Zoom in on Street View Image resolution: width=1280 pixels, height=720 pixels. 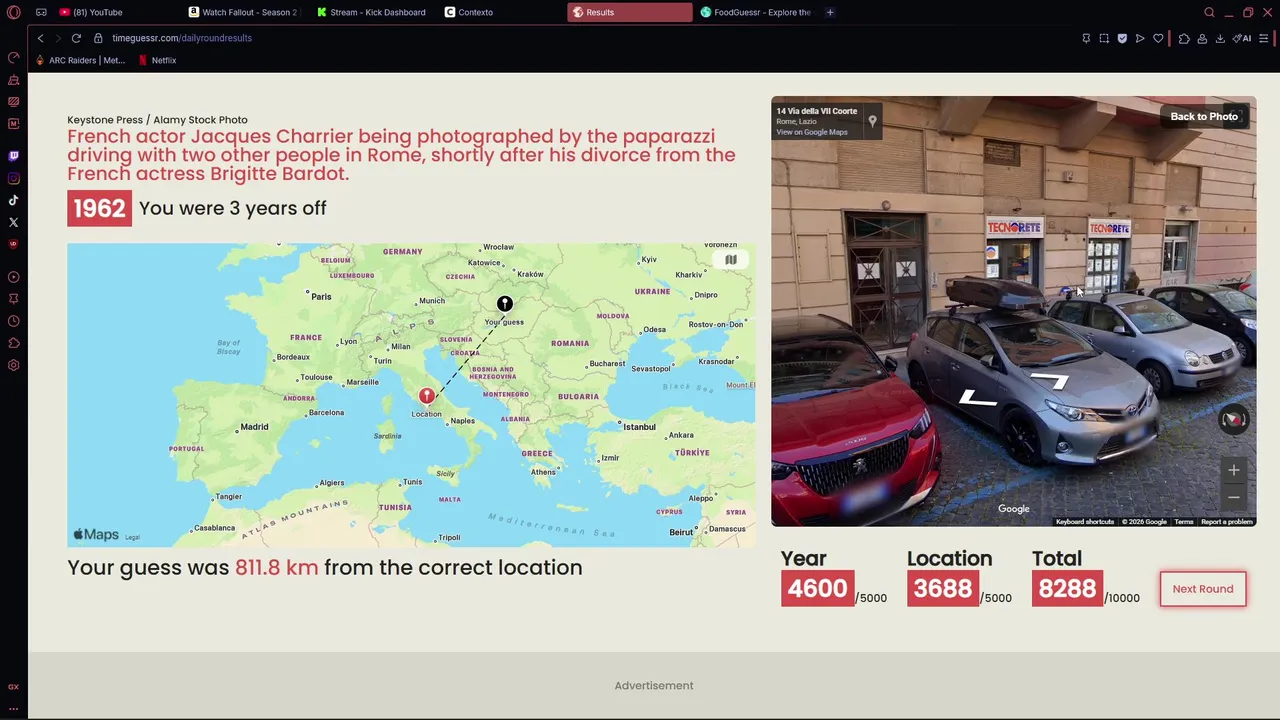(x=1234, y=470)
